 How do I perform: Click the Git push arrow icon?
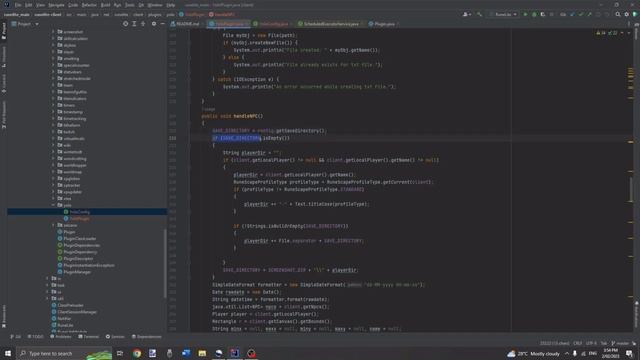(589, 14)
